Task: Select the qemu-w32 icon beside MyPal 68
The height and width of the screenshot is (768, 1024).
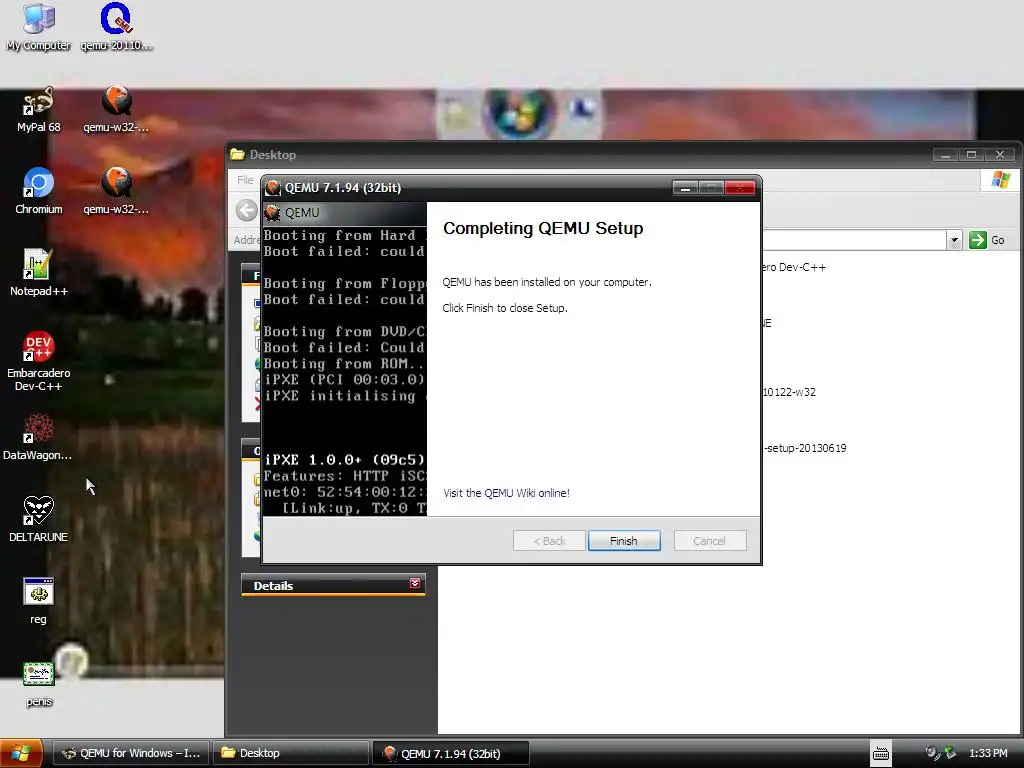Action: [116, 110]
